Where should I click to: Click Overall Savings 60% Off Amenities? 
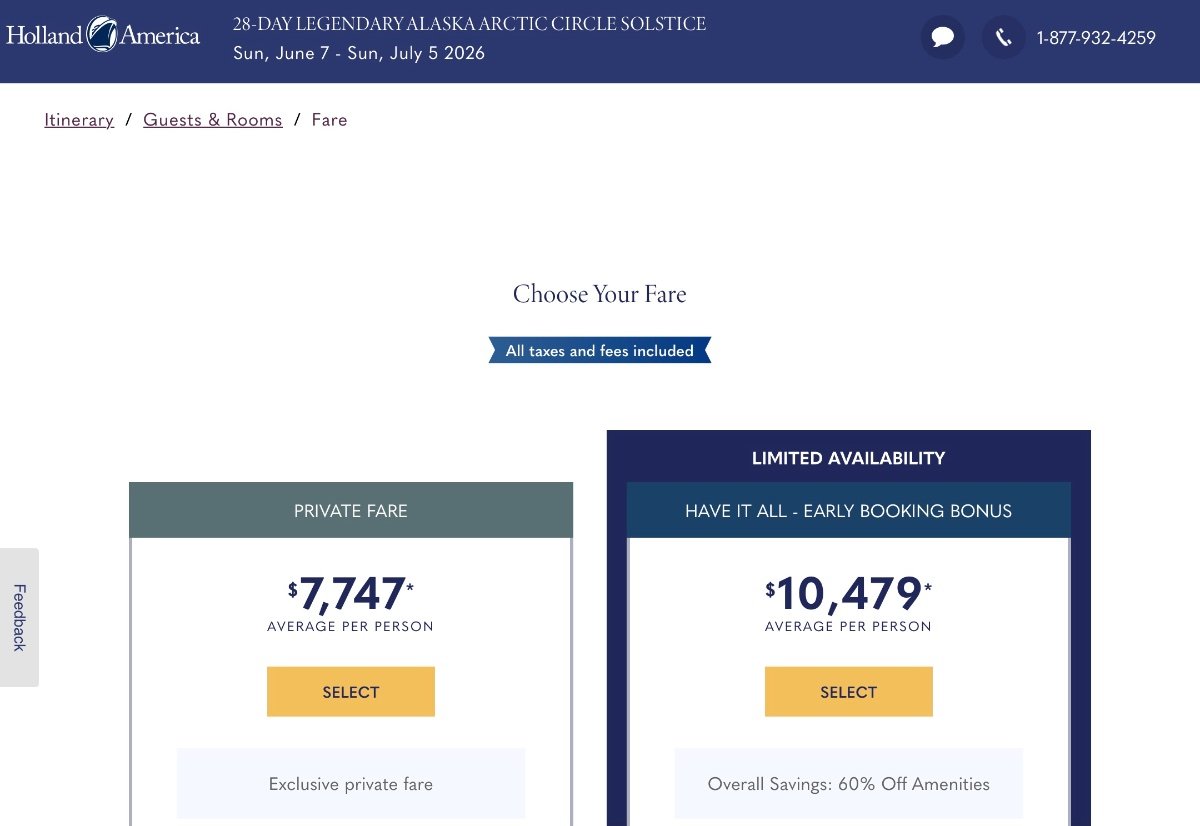(849, 784)
